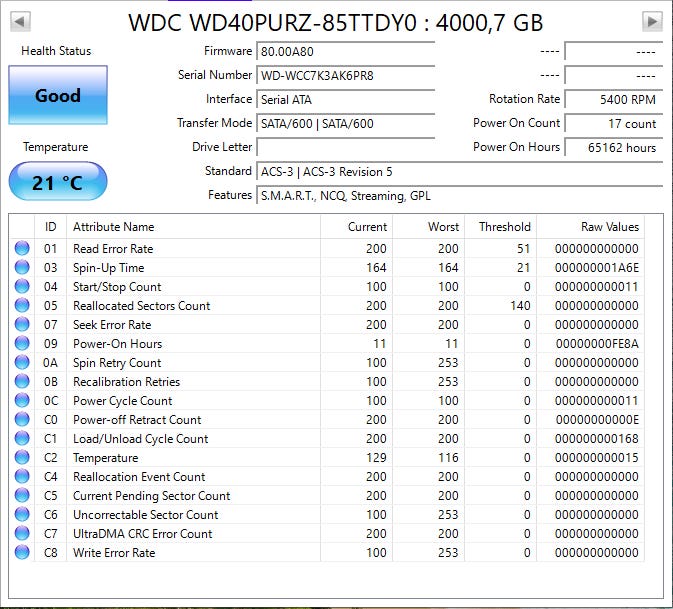673x609 pixels.
Task: Click the Raw Values column header
Action: (x=591, y=227)
